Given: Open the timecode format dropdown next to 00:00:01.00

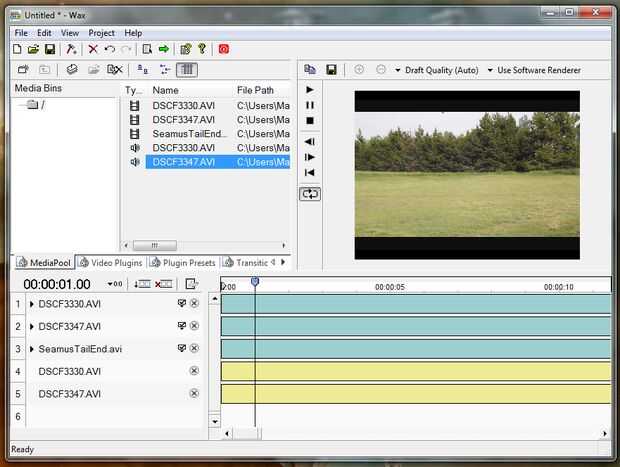Looking at the screenshot, I should coord(115,284).
